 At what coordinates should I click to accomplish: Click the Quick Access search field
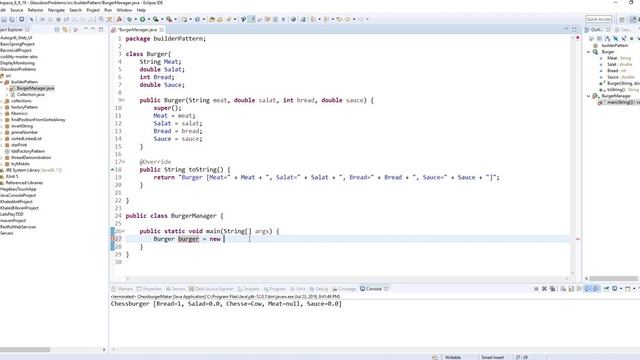point(598,19)
